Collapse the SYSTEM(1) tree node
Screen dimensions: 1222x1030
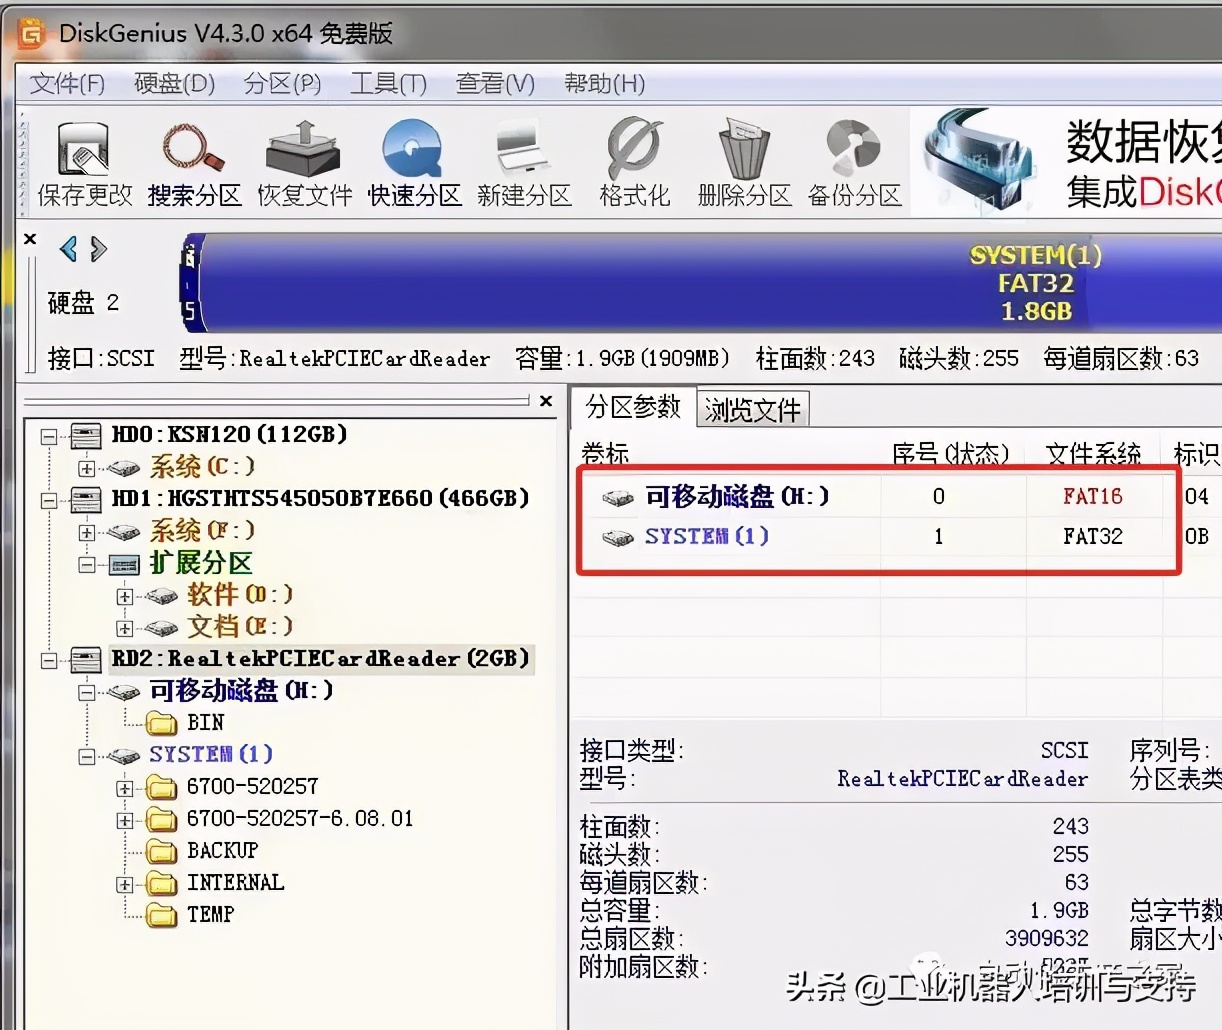coord(87,756)
